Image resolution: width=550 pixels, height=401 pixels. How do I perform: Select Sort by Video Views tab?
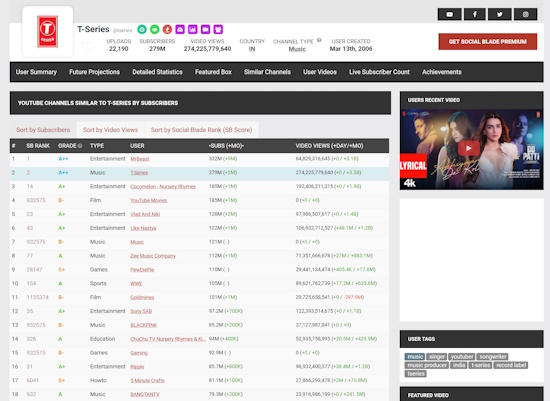[110, 130]
